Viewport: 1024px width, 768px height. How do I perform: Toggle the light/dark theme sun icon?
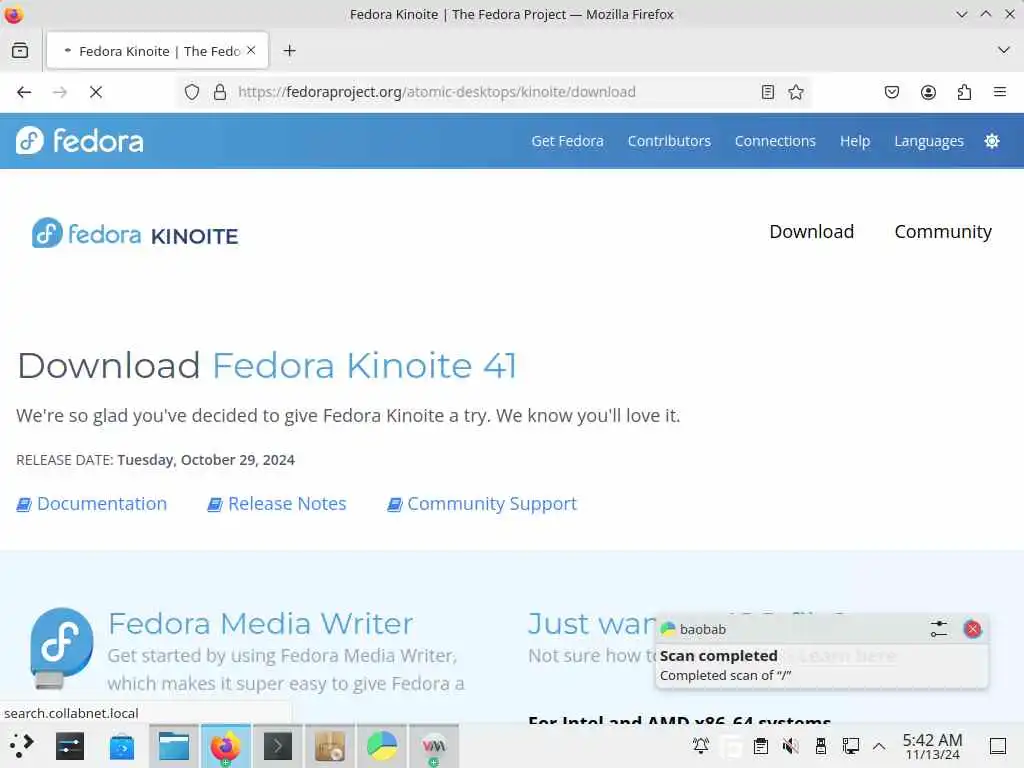[x=991, y=141]
